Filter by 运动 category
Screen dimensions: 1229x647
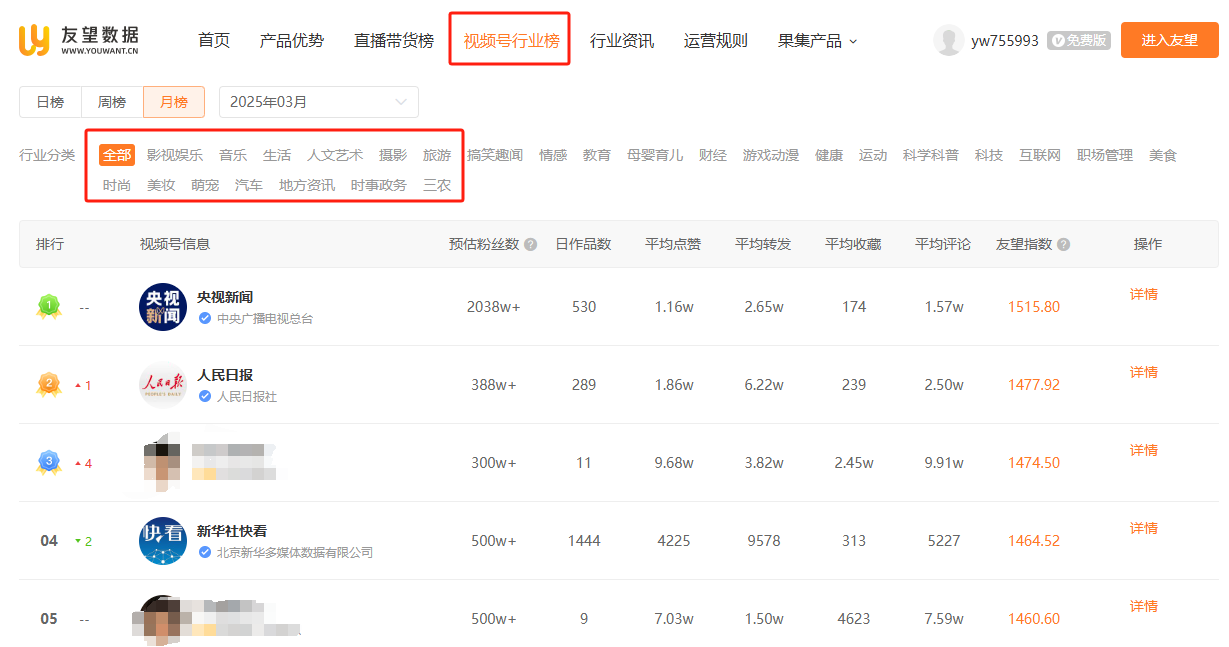pos(873,155)
